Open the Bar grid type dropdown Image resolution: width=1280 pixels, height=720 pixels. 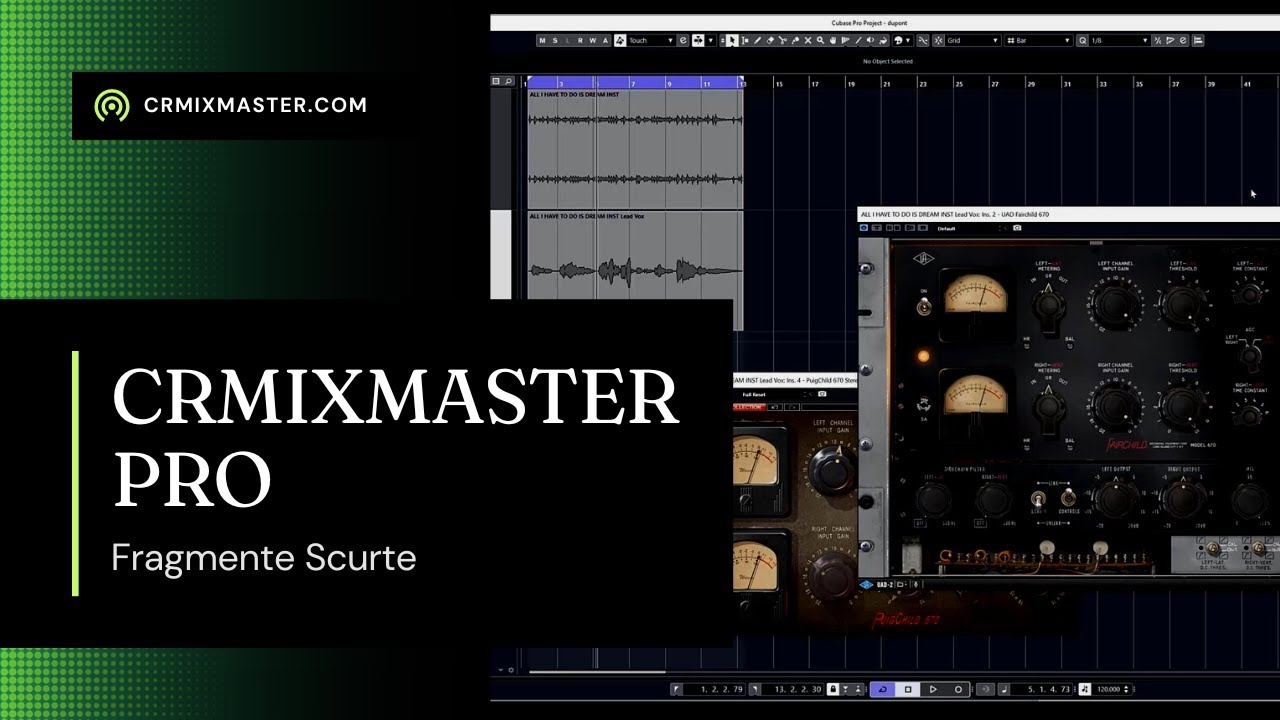tap(1037, 40)
